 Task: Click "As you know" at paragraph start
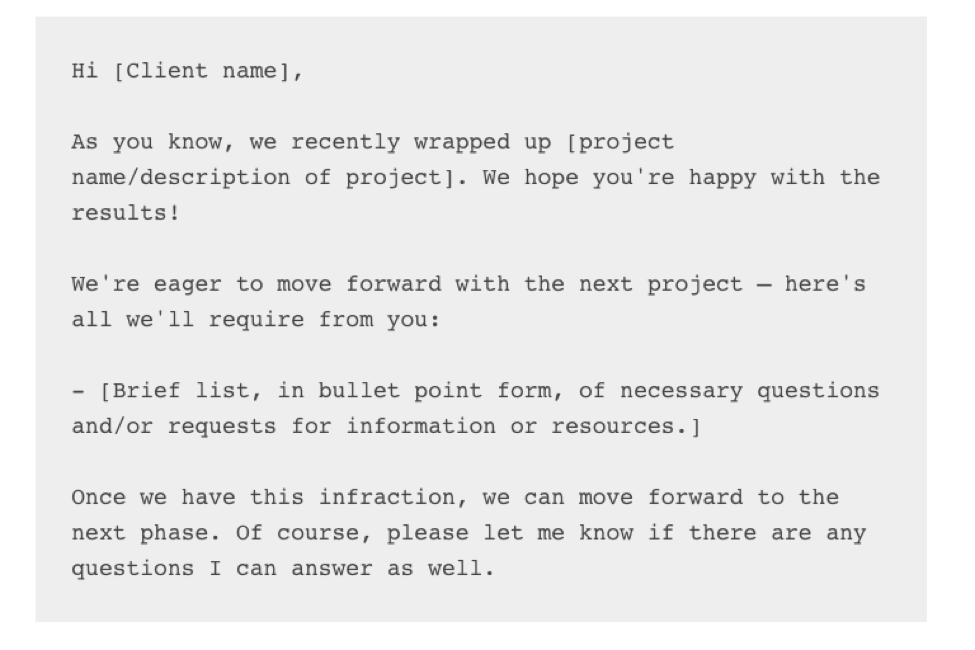coord(146,143)
